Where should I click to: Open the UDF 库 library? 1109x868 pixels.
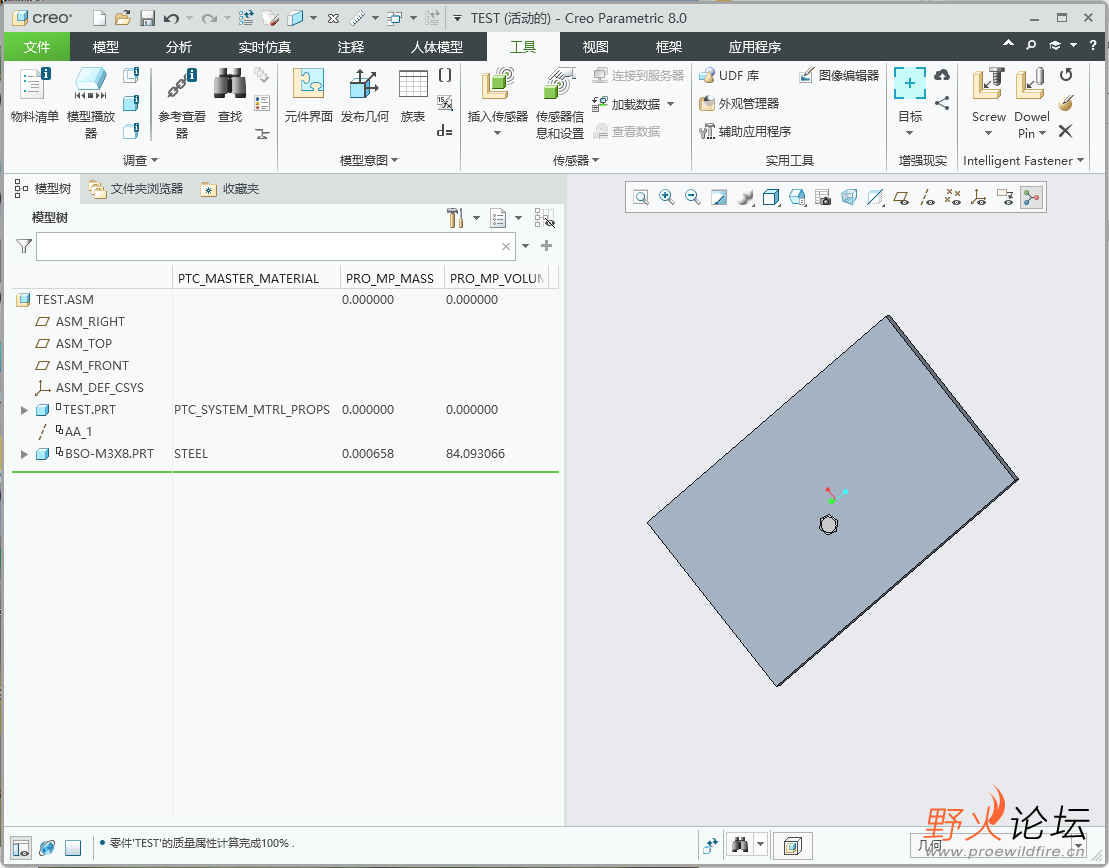click(729, 75)
